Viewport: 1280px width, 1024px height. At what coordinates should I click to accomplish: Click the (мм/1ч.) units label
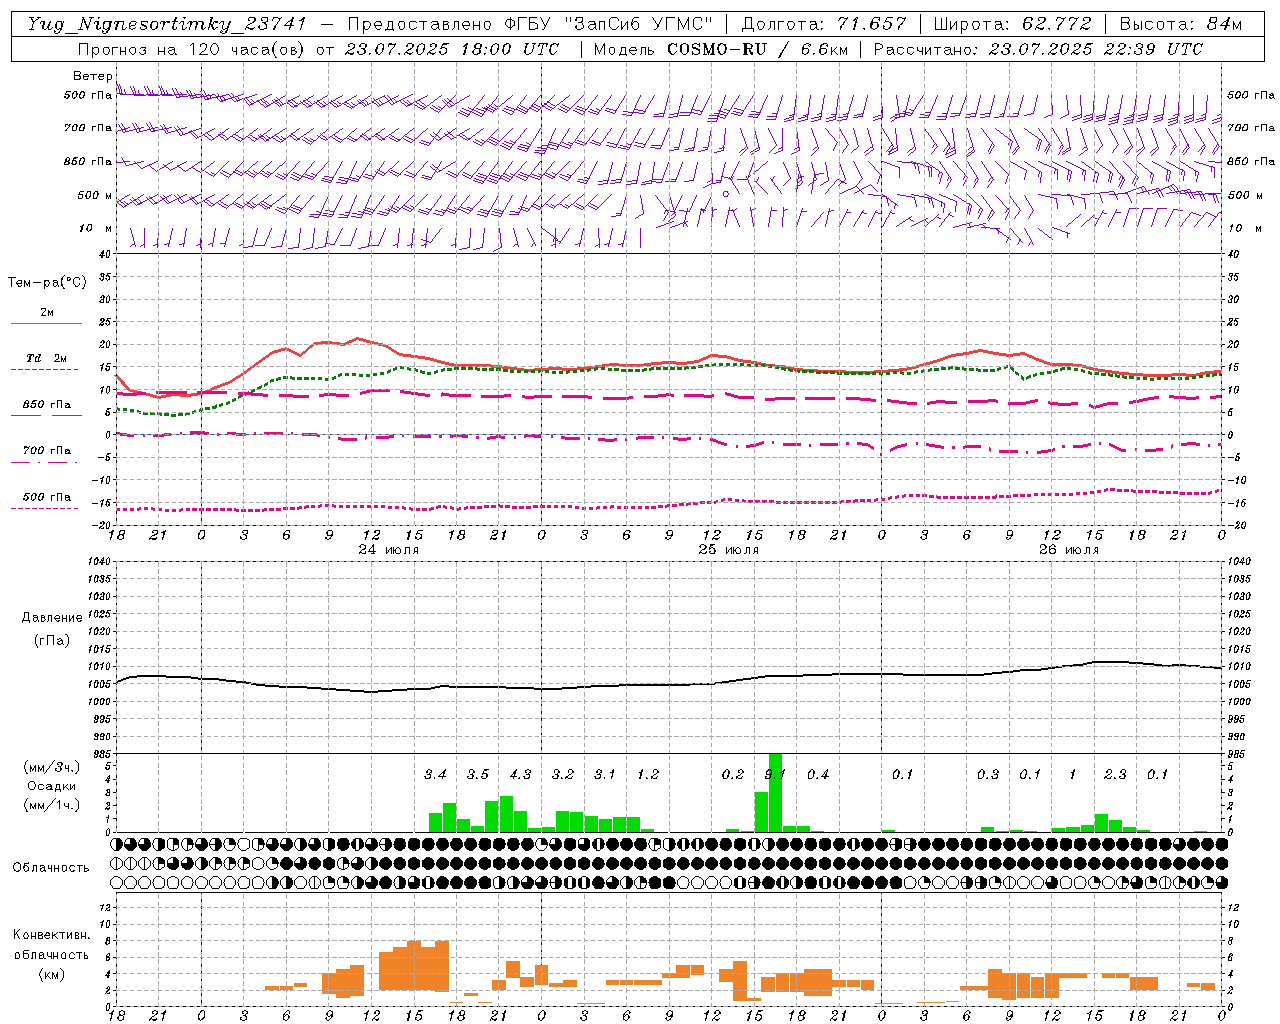(52, 805)
